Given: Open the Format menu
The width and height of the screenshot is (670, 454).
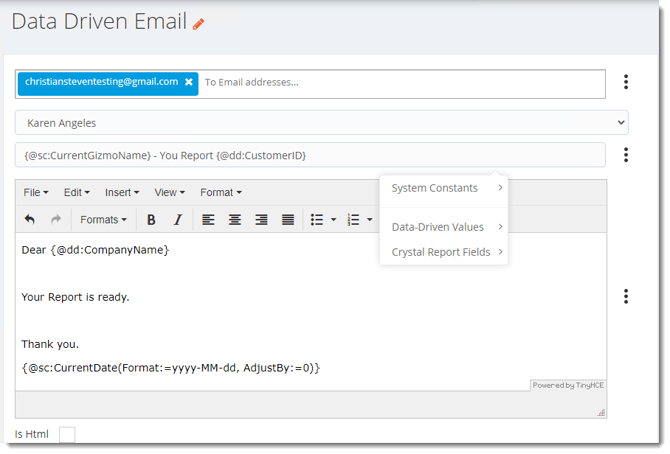Looking at the screenshot, I should [221, 192].
